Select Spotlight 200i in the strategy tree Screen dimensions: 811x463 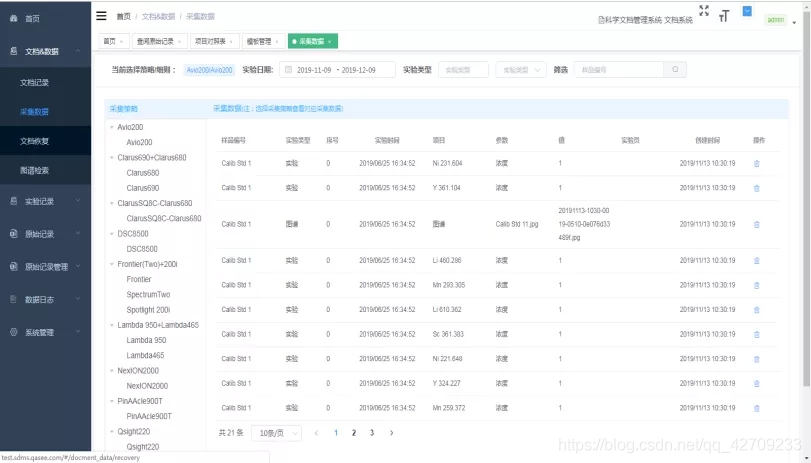(x=148, y=310)
